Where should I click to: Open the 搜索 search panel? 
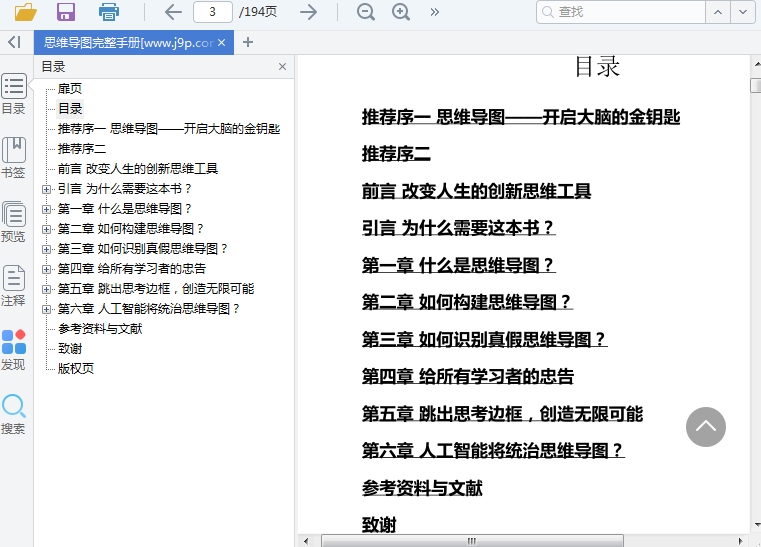(x=14, y=414)
